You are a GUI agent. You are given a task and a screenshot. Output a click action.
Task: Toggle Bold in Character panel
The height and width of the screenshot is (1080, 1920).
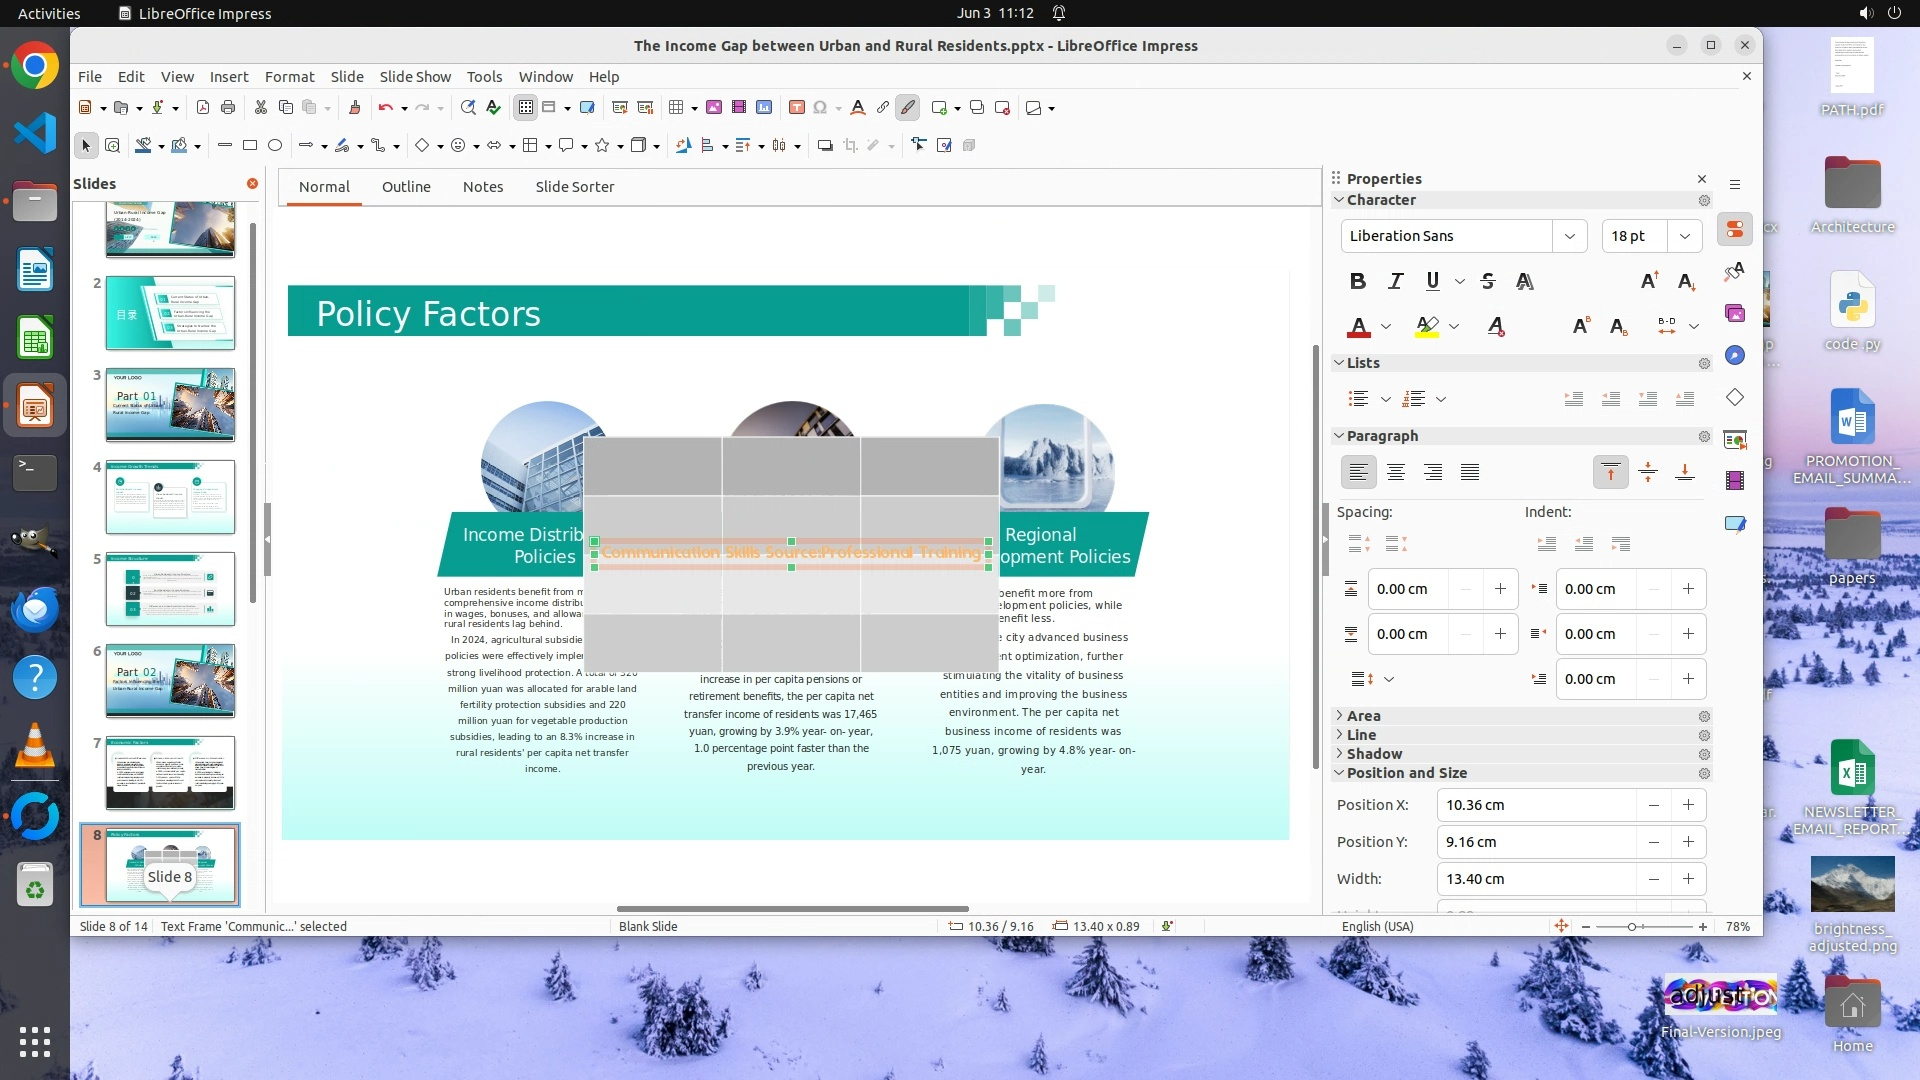point(1357,282)
